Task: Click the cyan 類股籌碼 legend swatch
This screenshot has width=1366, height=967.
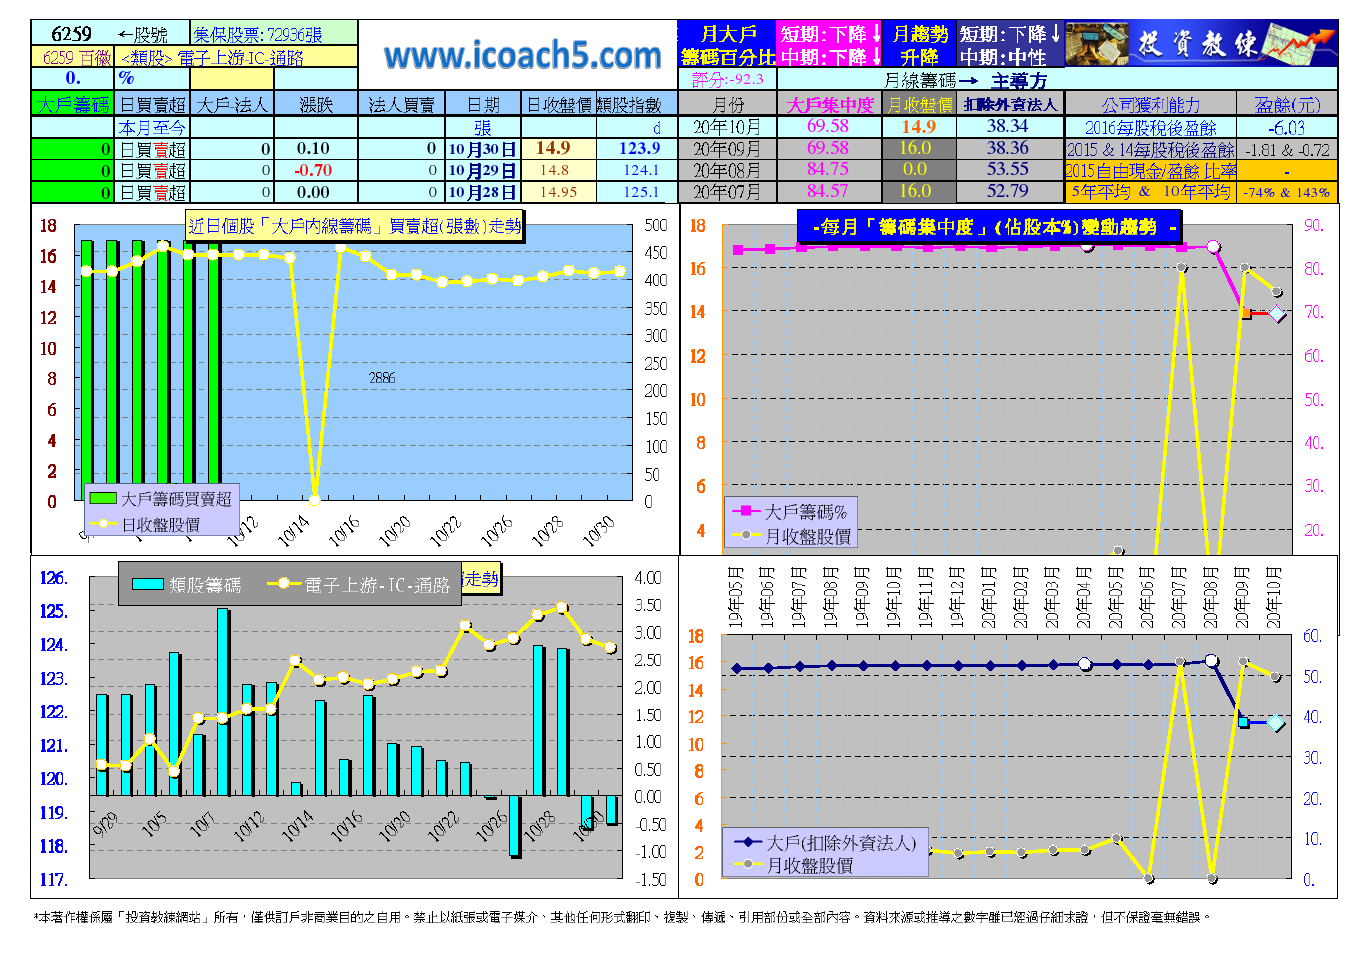Action: (x=148, y=584)
